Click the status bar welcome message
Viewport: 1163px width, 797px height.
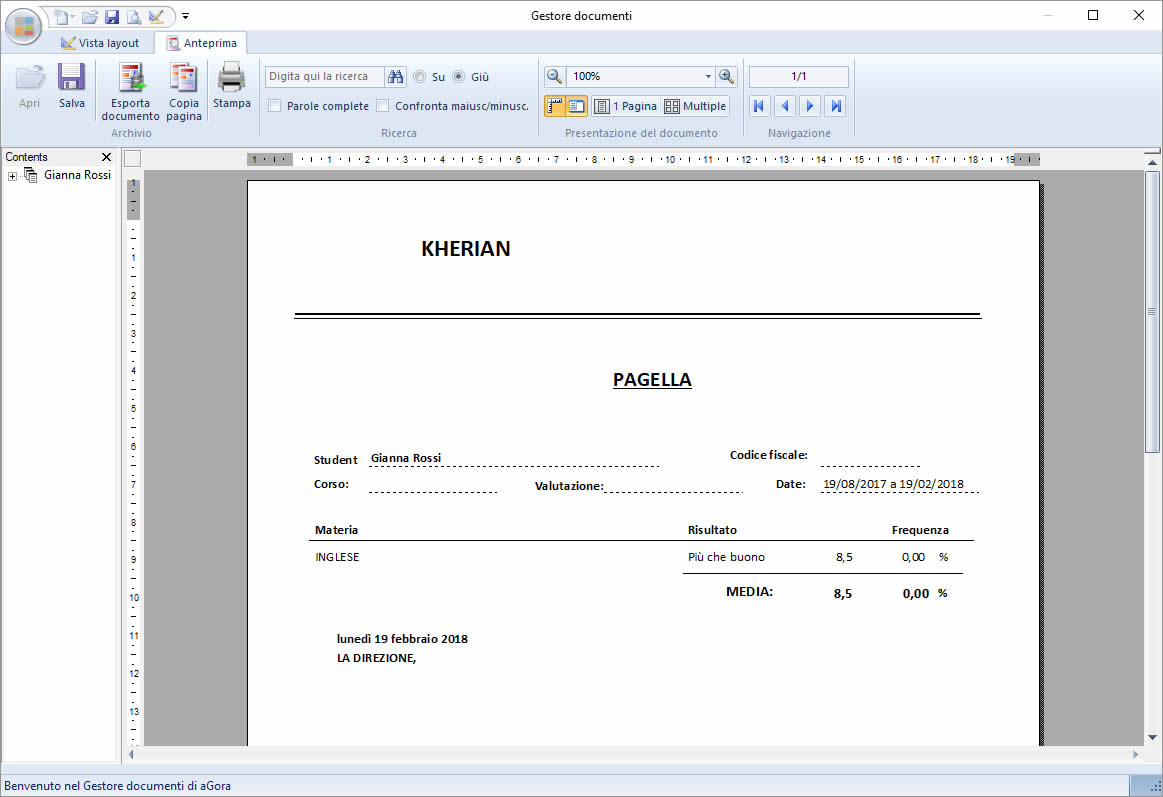pos(117,786)
